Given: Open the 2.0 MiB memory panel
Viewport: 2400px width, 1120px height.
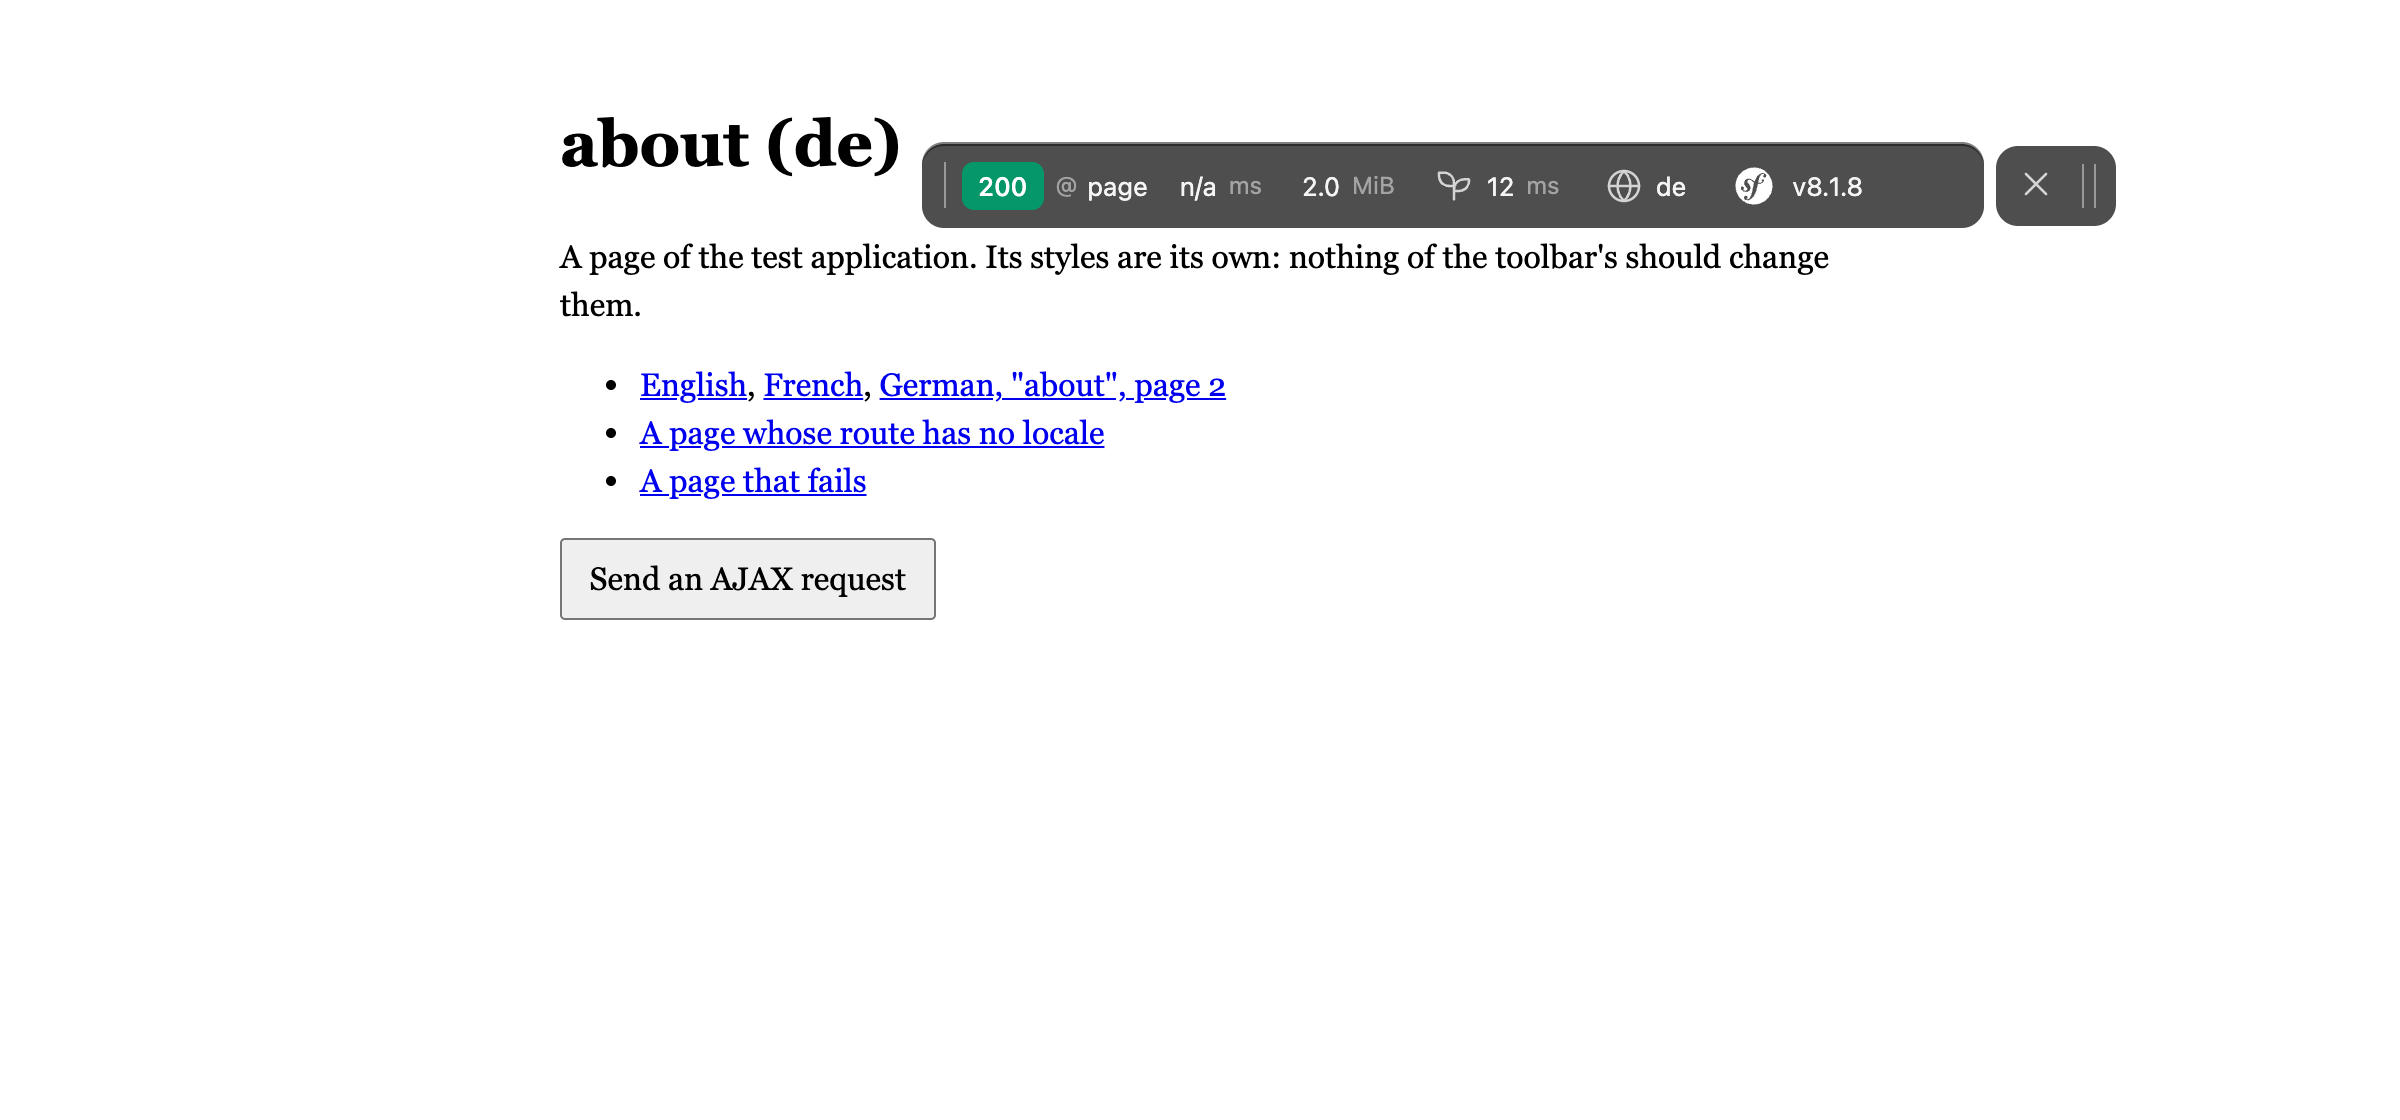Looking at the screenshot, I should pyautogui.click(x=1348, y=186).
